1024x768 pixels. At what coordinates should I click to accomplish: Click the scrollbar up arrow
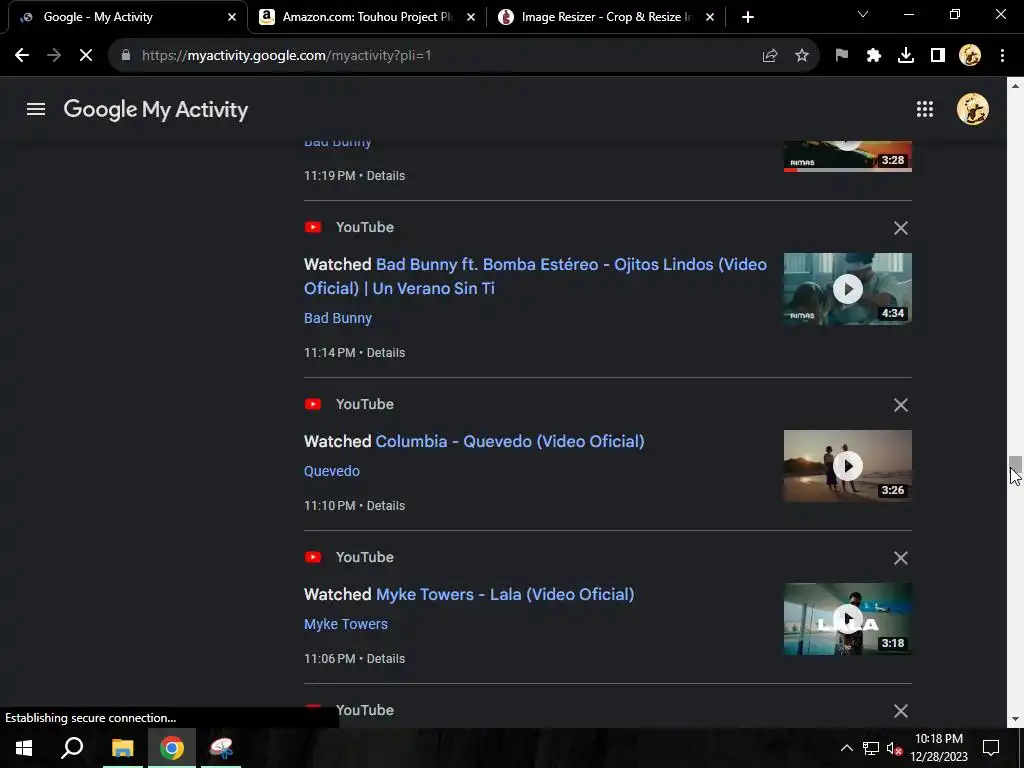1015,86
